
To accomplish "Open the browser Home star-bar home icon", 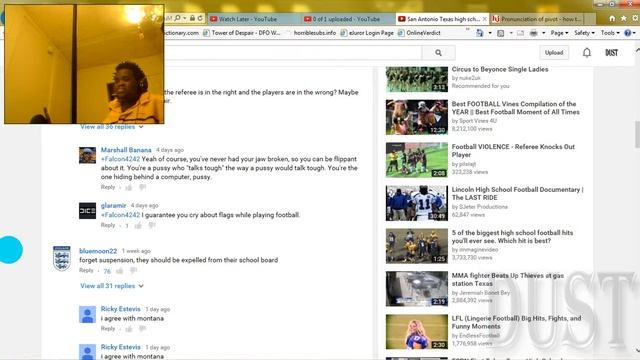I will pyautogui.click(x=612, y=18).
